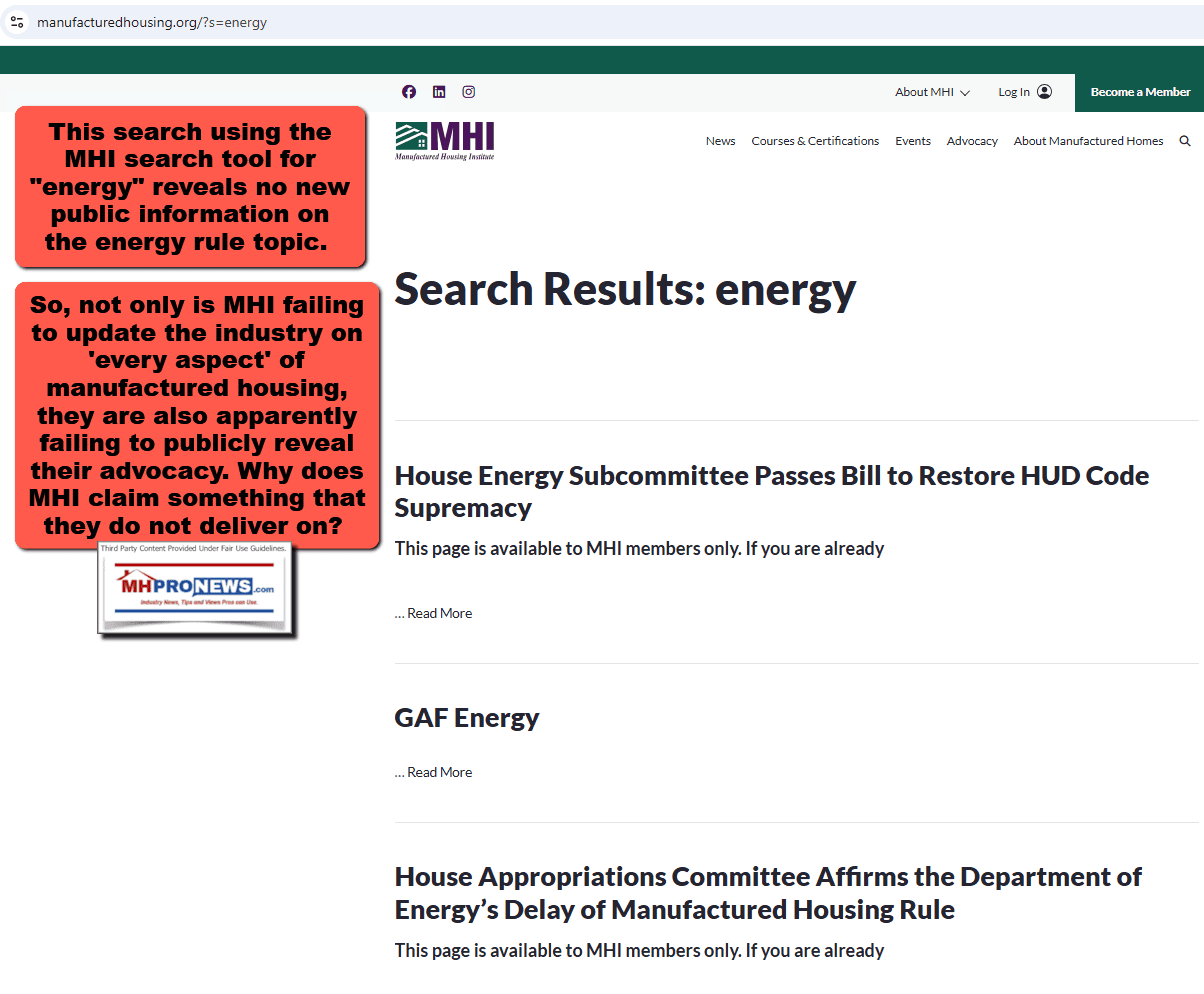Image resolution: width=1204 pixels, height=994 pixels.
Task: Open the Events navigation item
Action: click(x=912, y=141)
